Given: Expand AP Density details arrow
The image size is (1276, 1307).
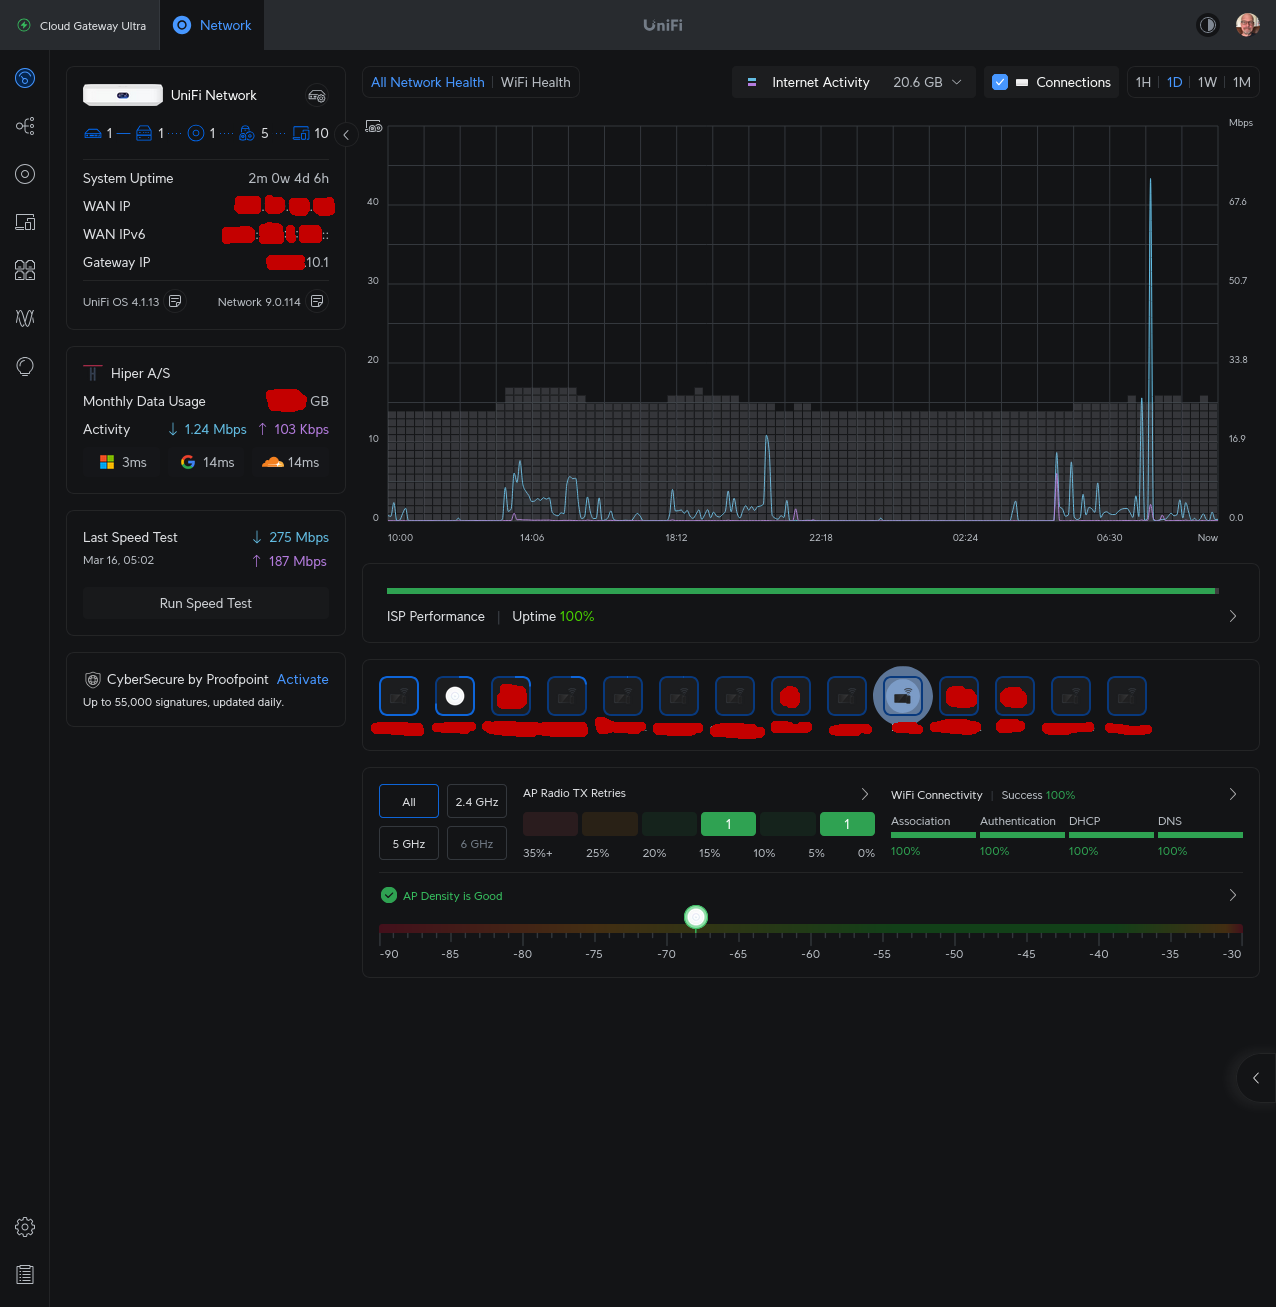Looking at the screenshot, I should tap(1233, 895).
